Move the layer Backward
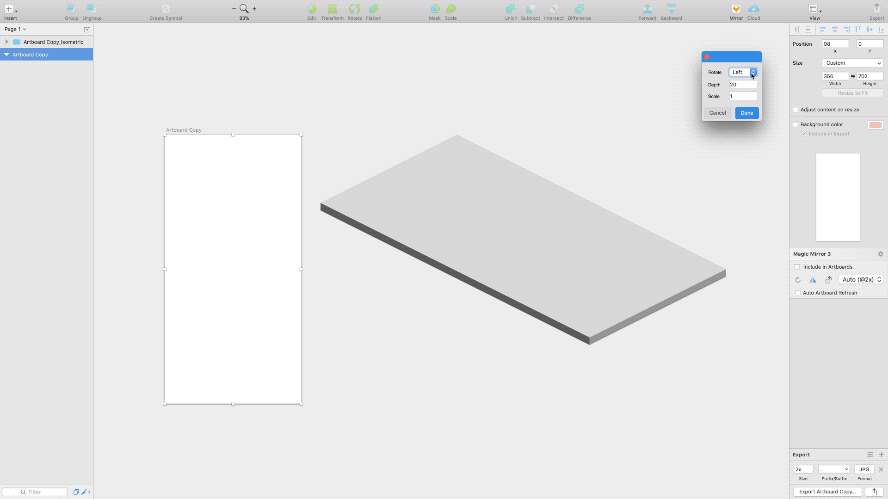Image resolution: width=888 pixels, height=499 pixels. point(671,9)
